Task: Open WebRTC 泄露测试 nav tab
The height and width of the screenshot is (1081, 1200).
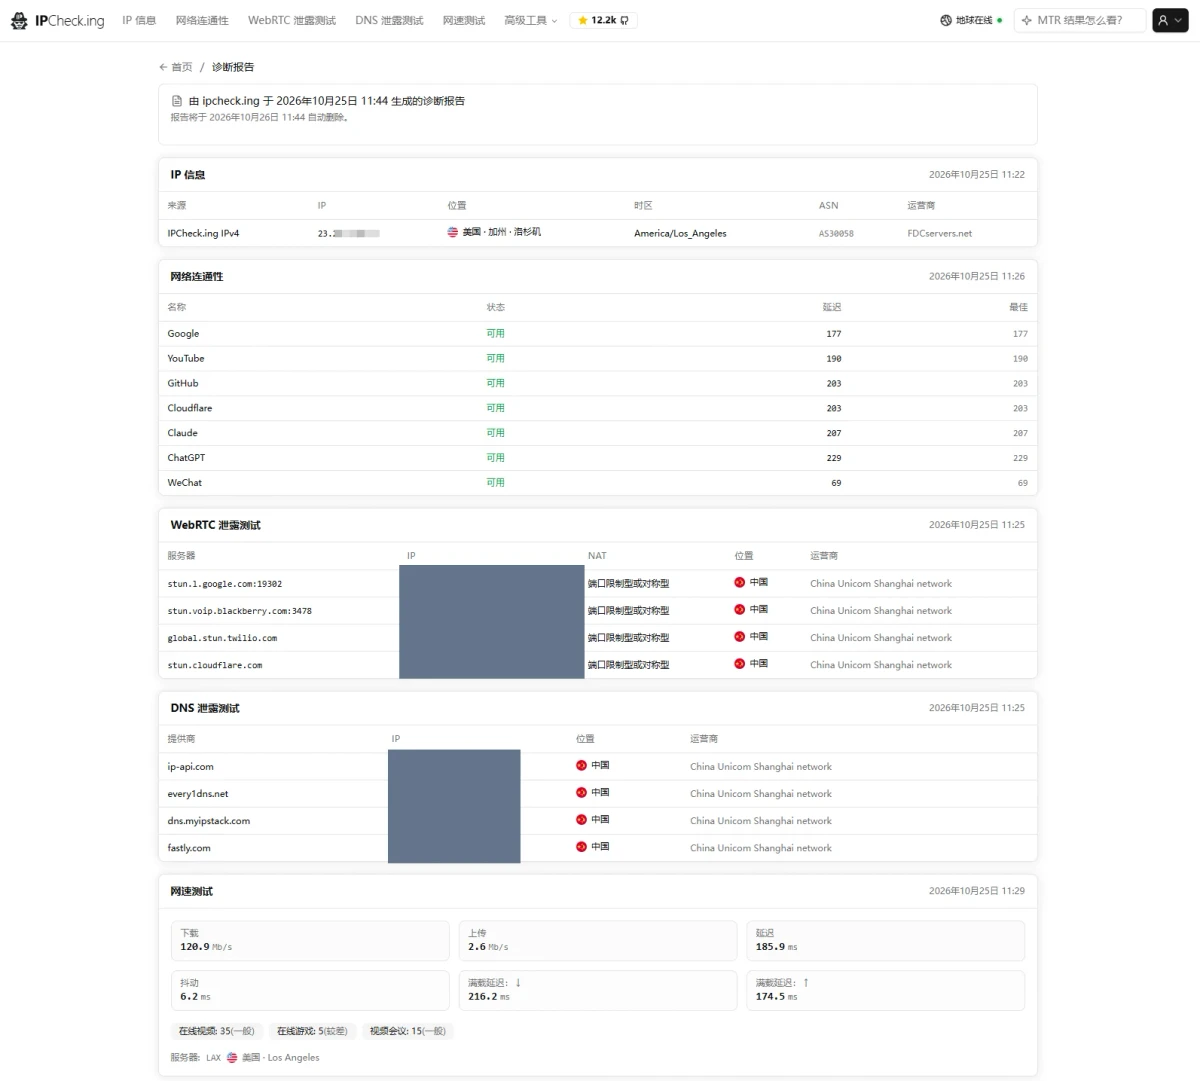Action: point(292,20)
